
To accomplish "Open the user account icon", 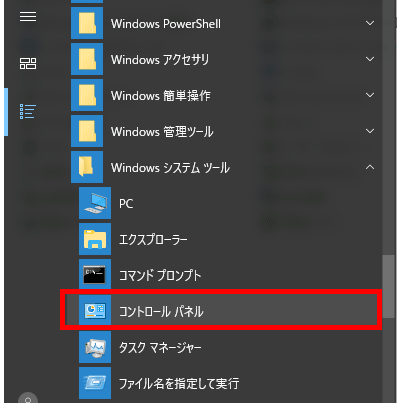I will pos(28,398).
